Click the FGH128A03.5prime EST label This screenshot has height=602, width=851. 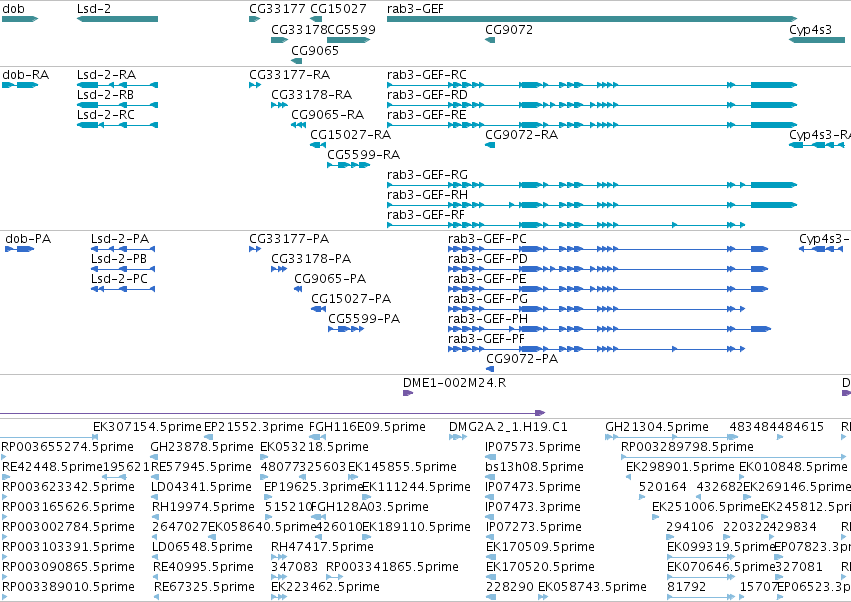click(x=370, y=506)
